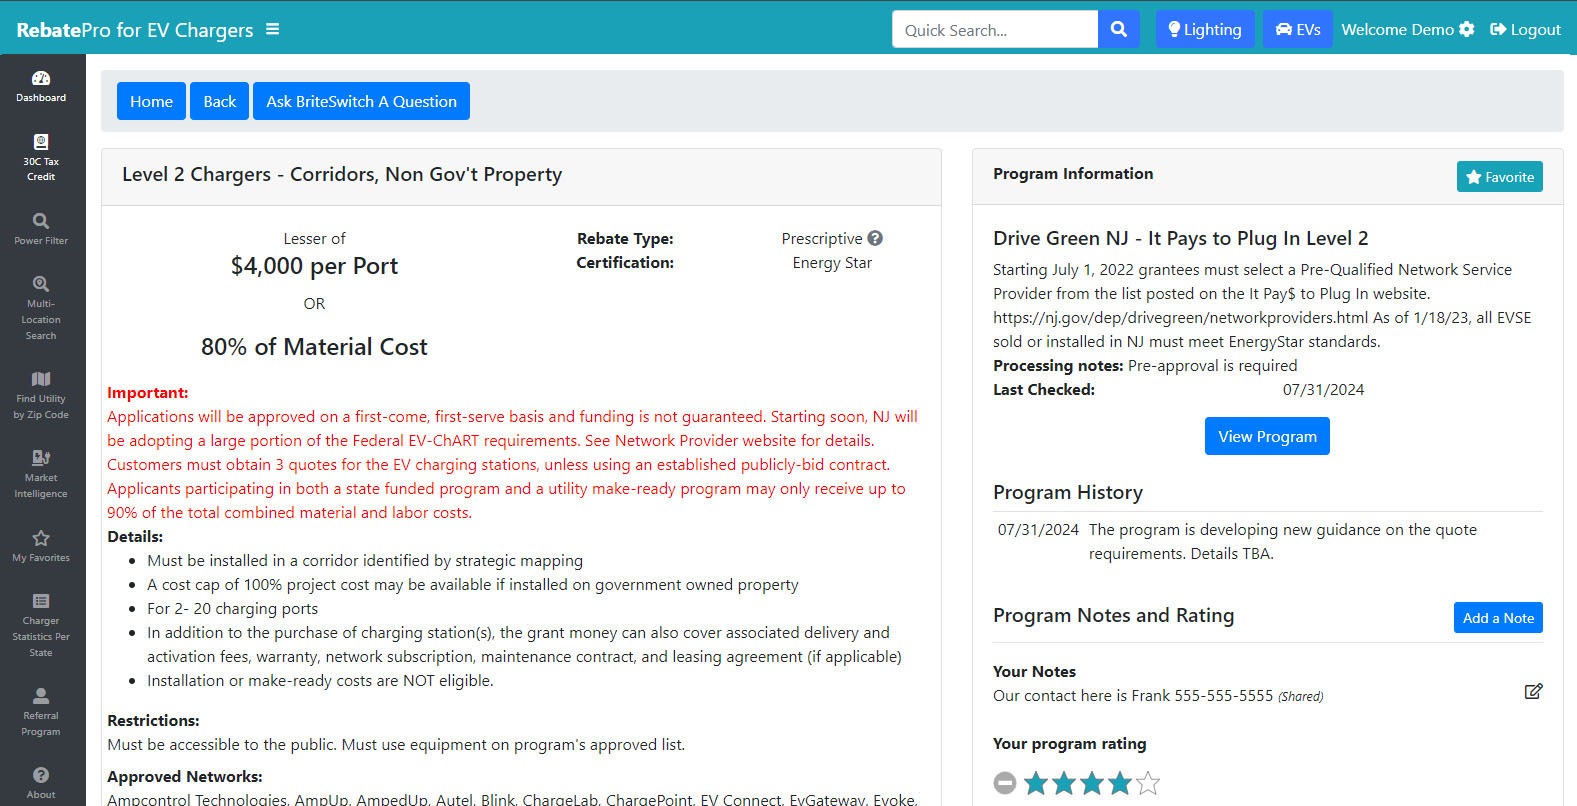This screenshot has width=1577, height=806.
Task: Mark program as Favorite
Action: click(x=1500, y=176)
